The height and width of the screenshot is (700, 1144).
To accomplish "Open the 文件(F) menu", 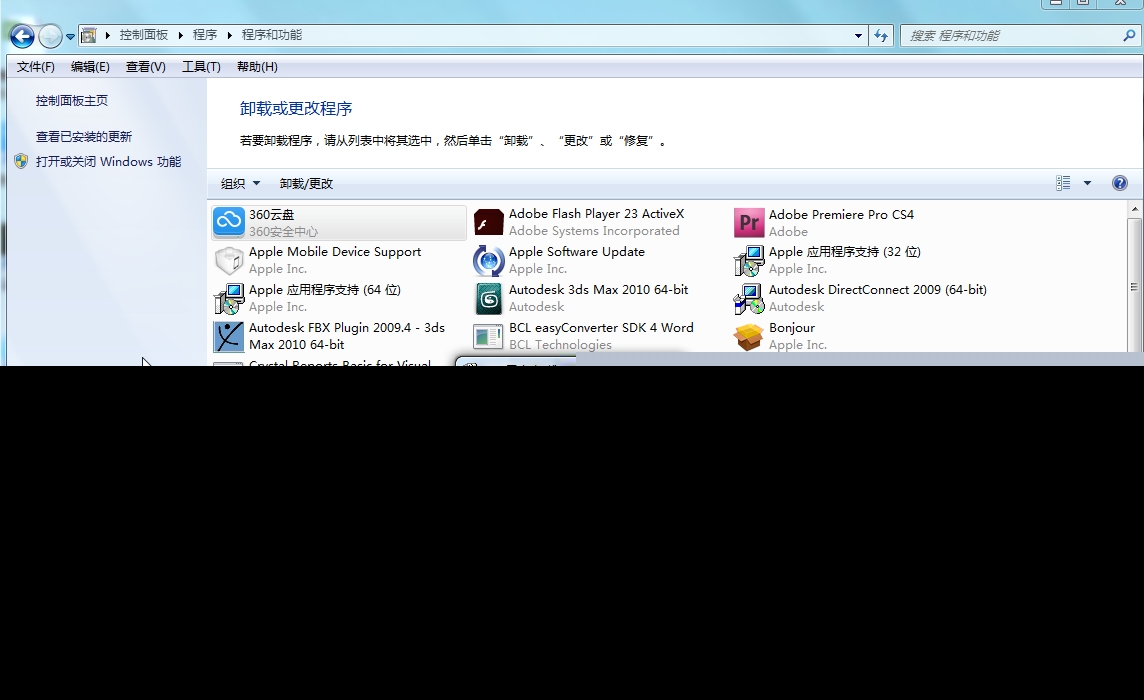I will 36,66.
